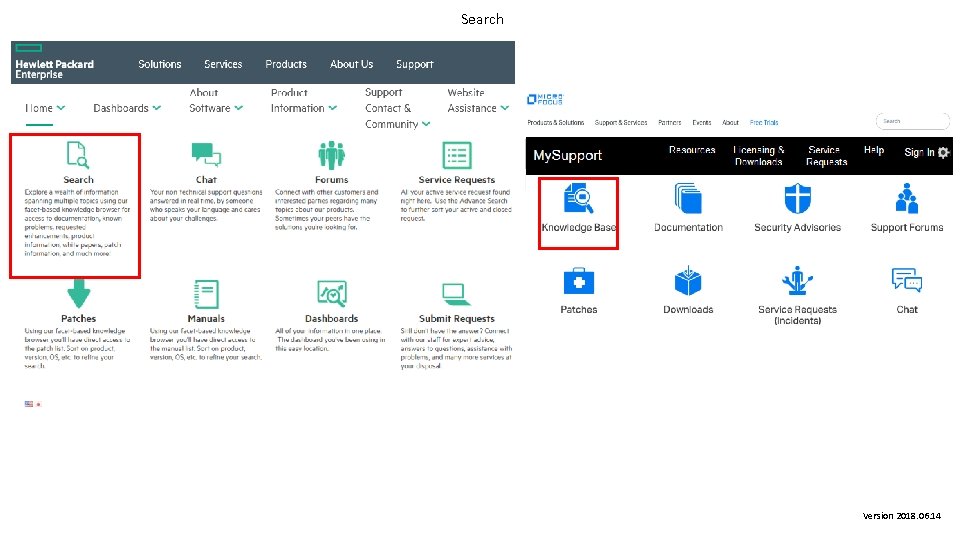Click the Partners link
The width and height of the screenshot is (960, 540).
670,122
